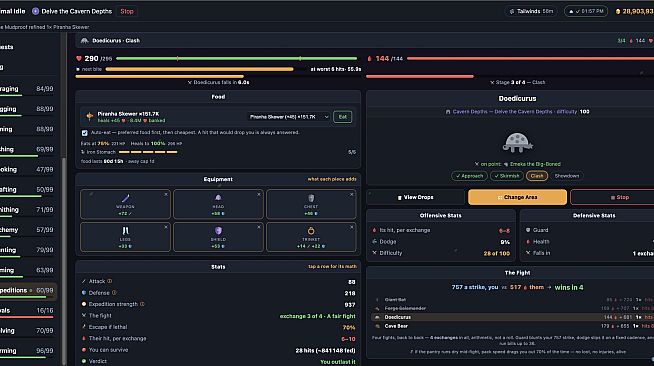Open the sidebar skill at 57/99
The height and width of the screenshot is (366, 654).
27,230
